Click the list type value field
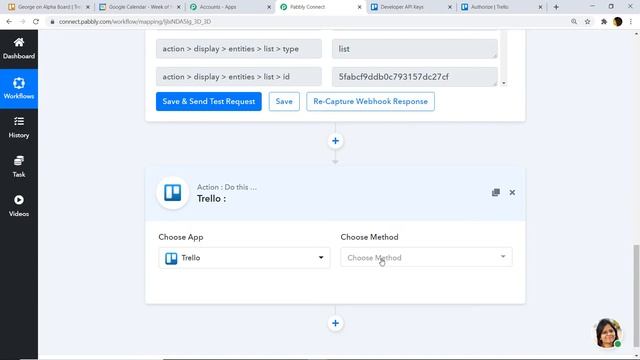This screenshot has height=360, width=640. tap(414, 49)
